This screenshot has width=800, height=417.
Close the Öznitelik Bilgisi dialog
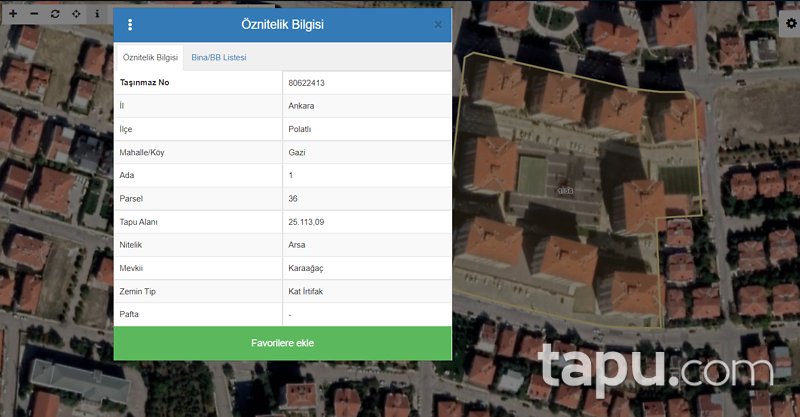(x=438, y=24)
